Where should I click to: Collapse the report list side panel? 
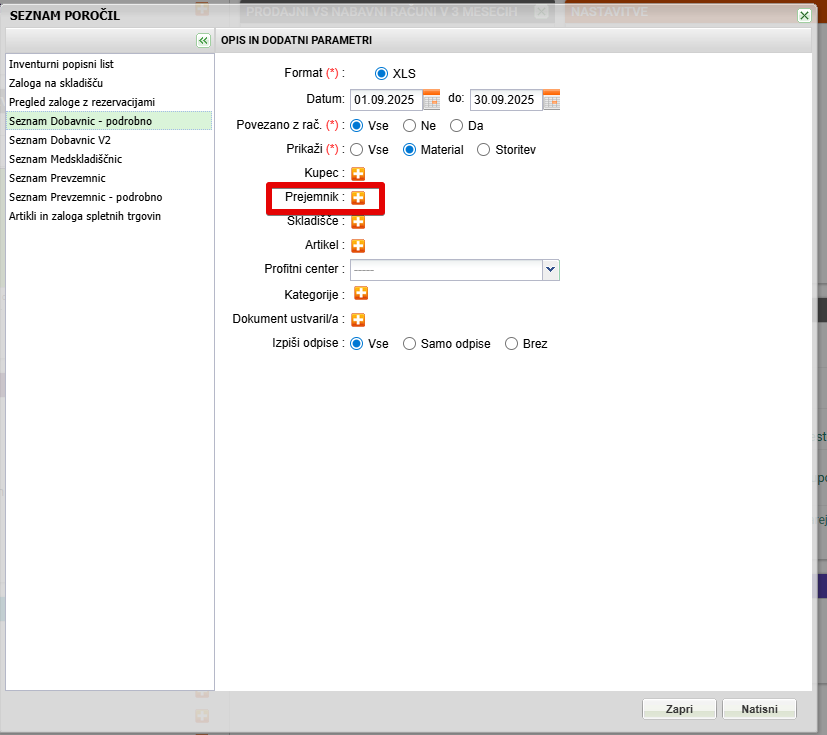click(x=203, y=40)
